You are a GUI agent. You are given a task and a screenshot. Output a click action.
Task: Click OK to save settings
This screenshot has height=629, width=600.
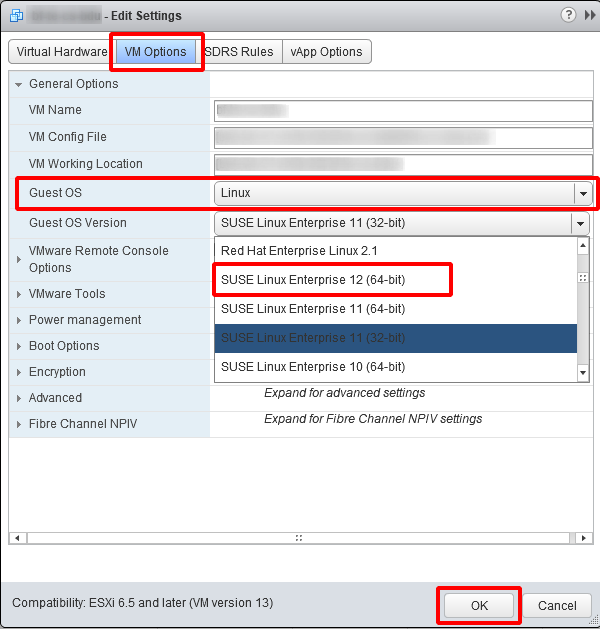point(479,605)
